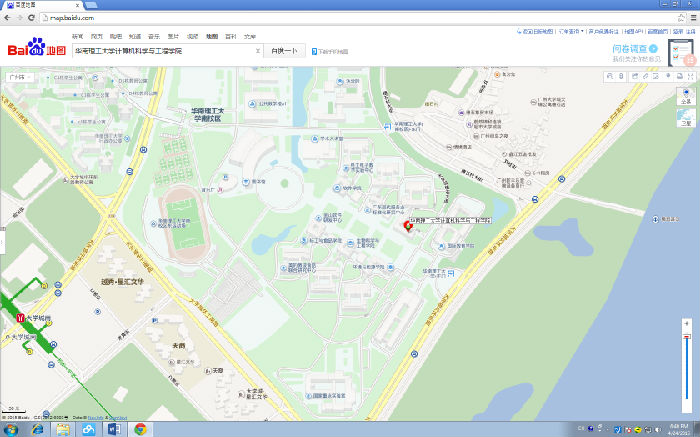This screenshot has height=437, width=700.
Task: Open the 网页 tab in Baidu navigation
Action: (97, 35)
